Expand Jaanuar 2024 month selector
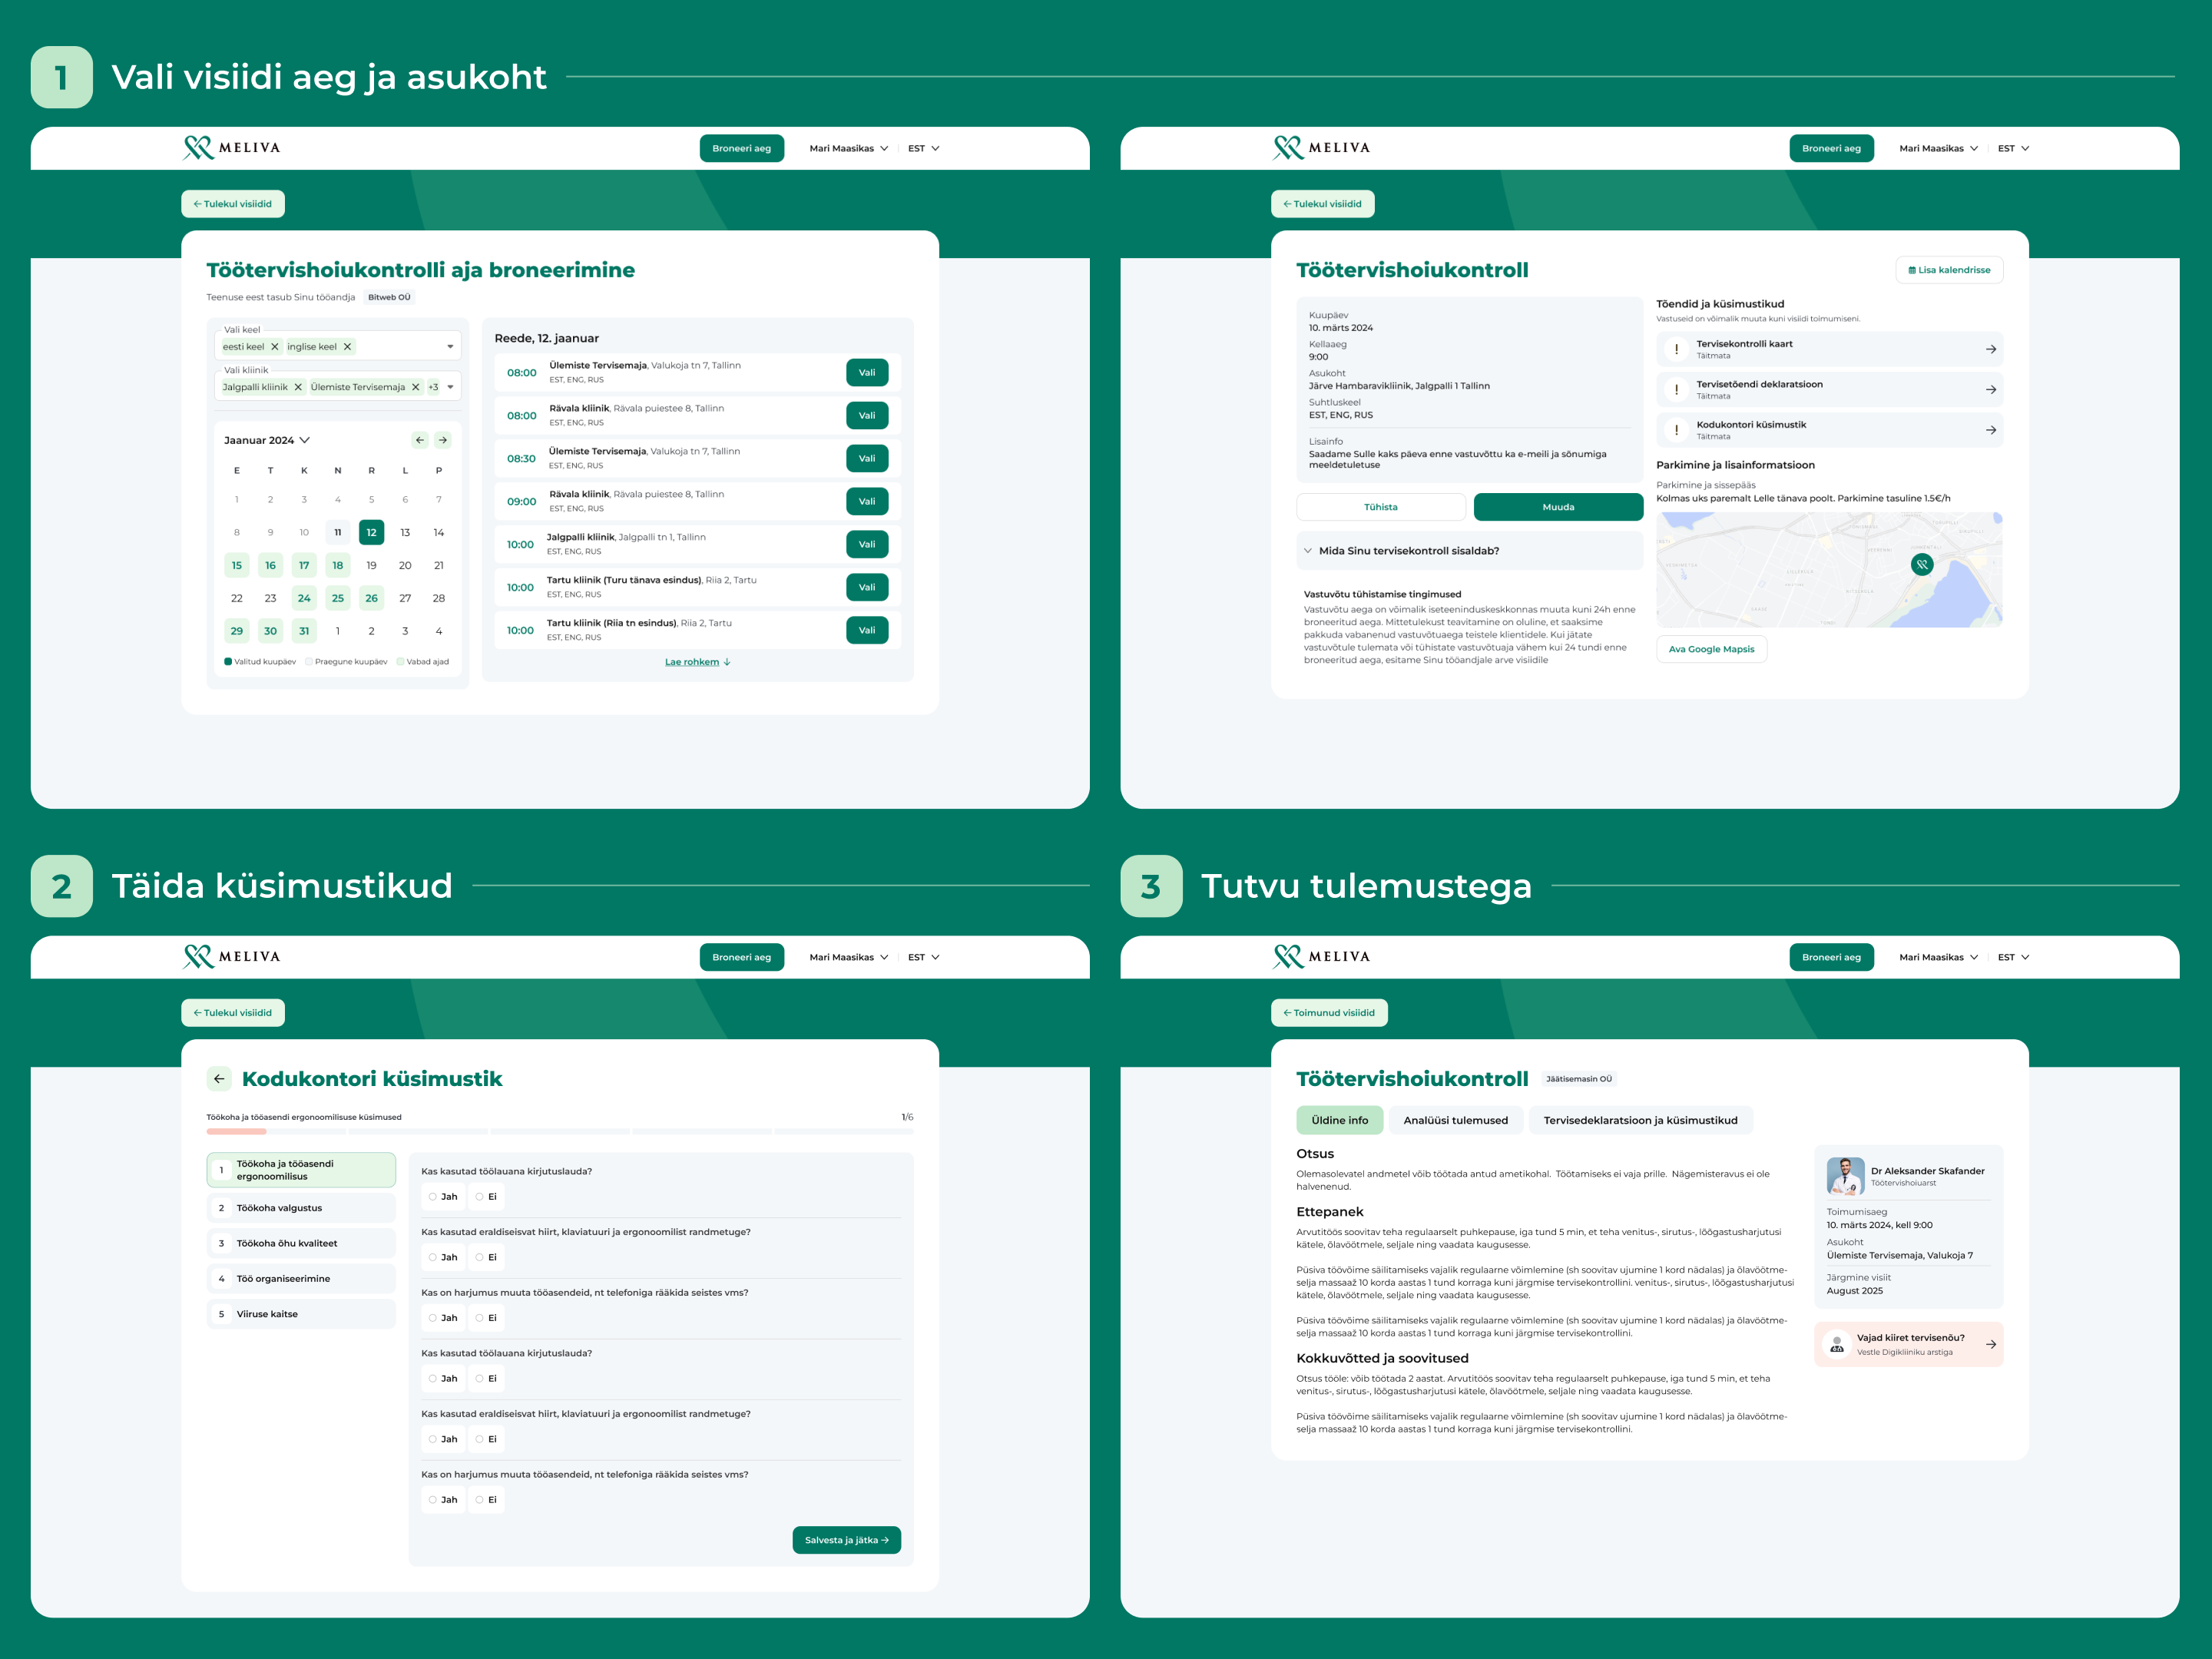The height and width of the screenshot is (1659, 2212). click(305, 440)
